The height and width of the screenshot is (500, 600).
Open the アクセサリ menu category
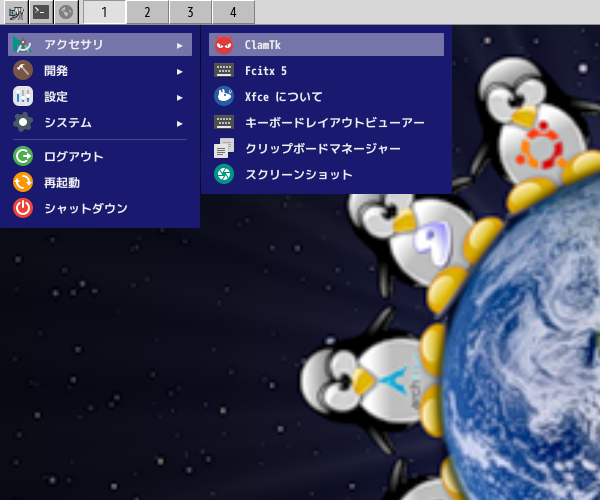[100, 45]
